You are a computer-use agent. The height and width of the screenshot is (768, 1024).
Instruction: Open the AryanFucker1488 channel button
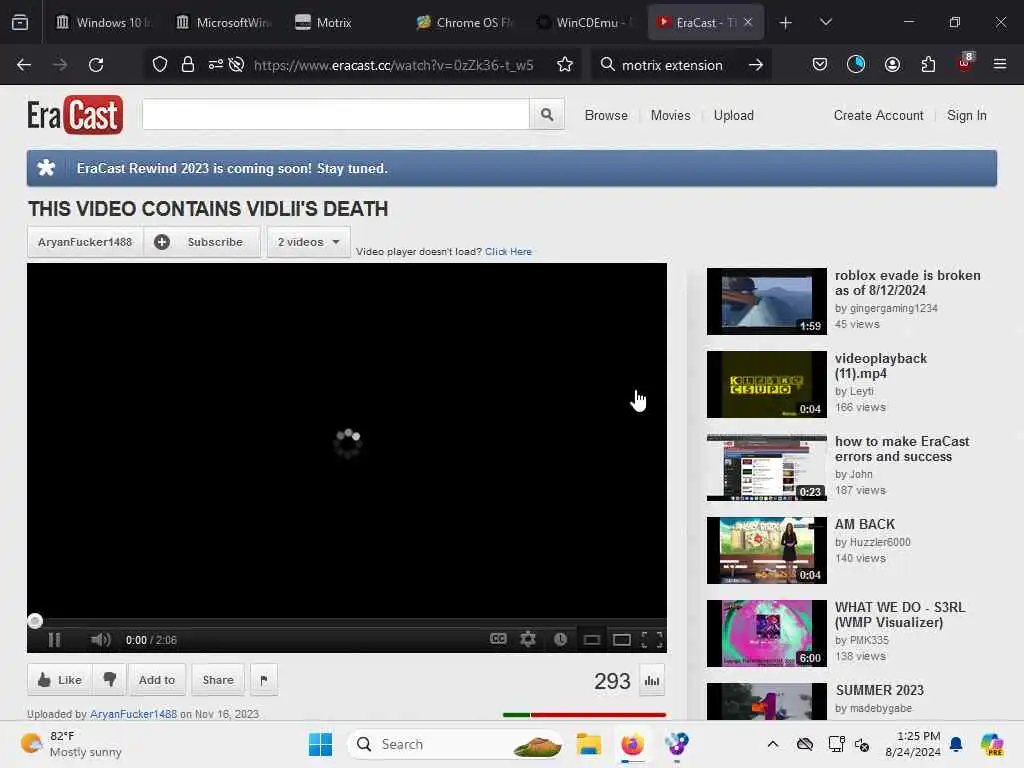coord(85,242)
